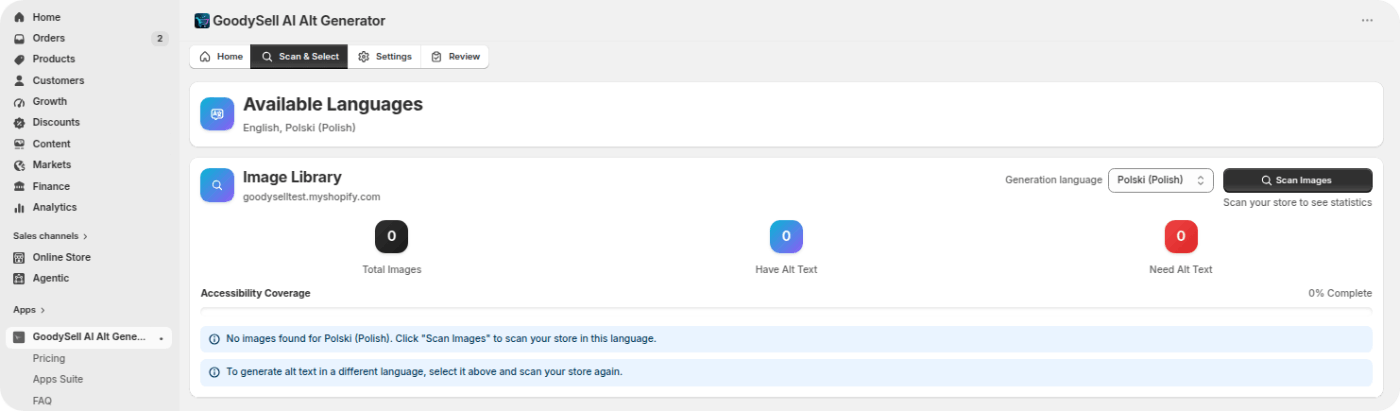Click the Growth gauge icon
Image resolution: width=1400 pixels, height=411 pixels.
click(x=19, y=101)
